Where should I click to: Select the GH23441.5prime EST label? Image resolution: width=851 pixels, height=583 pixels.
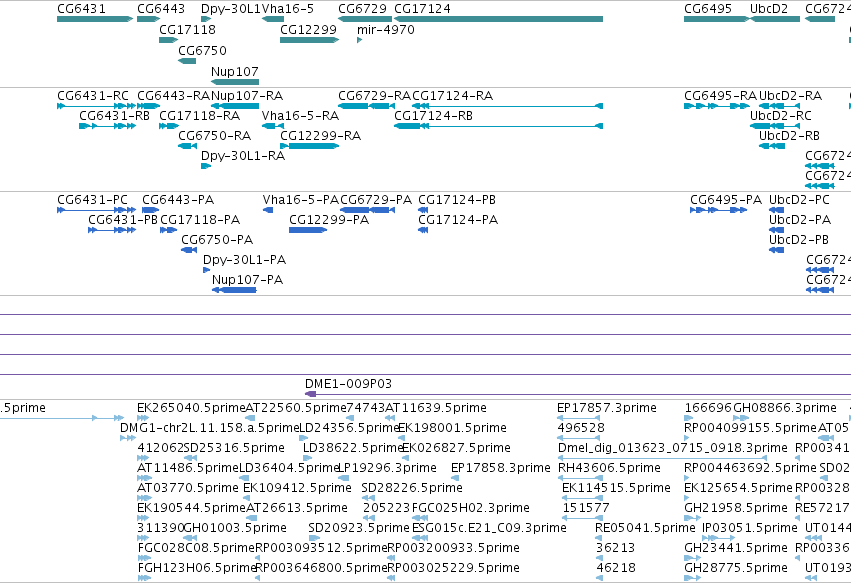[x=736, y=548]
